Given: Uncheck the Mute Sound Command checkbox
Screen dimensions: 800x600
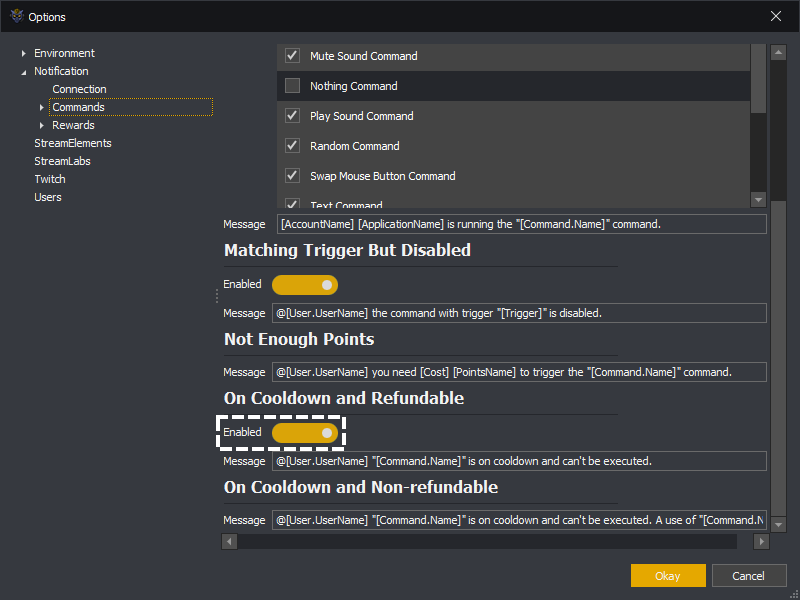Looking at the screenshot, I should click(292, 56).
